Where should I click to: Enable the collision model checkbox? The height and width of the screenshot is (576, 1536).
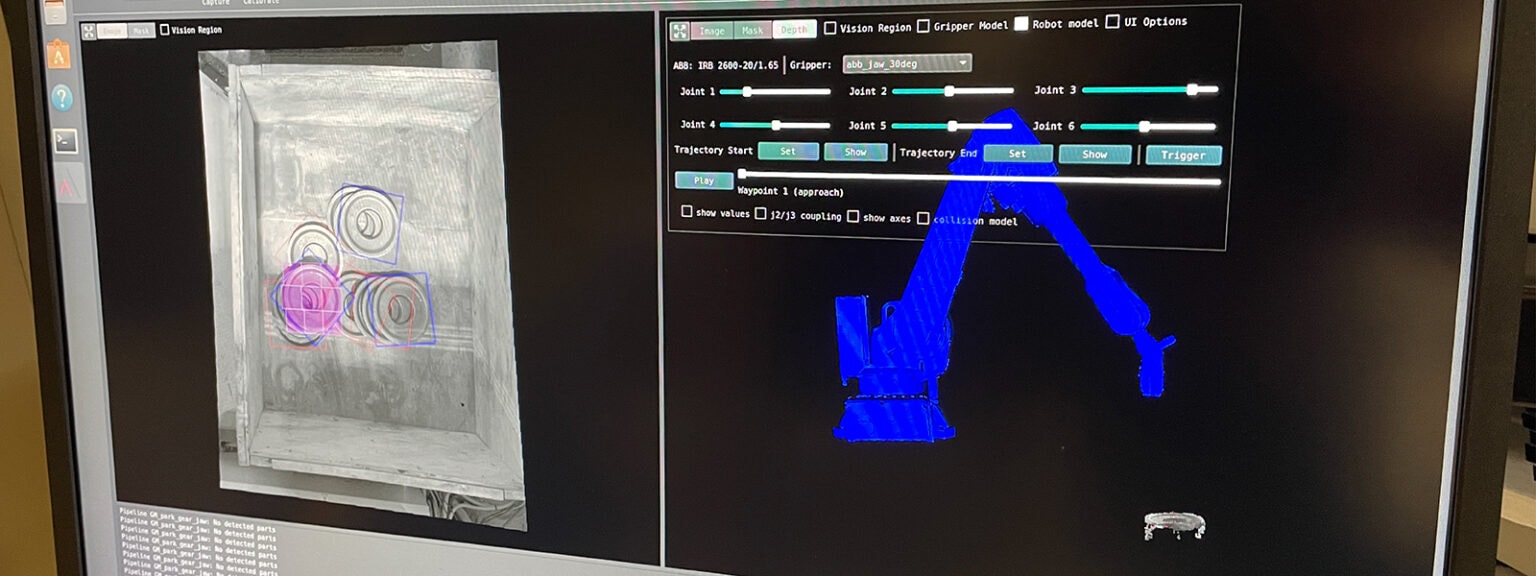click(924, 219)
